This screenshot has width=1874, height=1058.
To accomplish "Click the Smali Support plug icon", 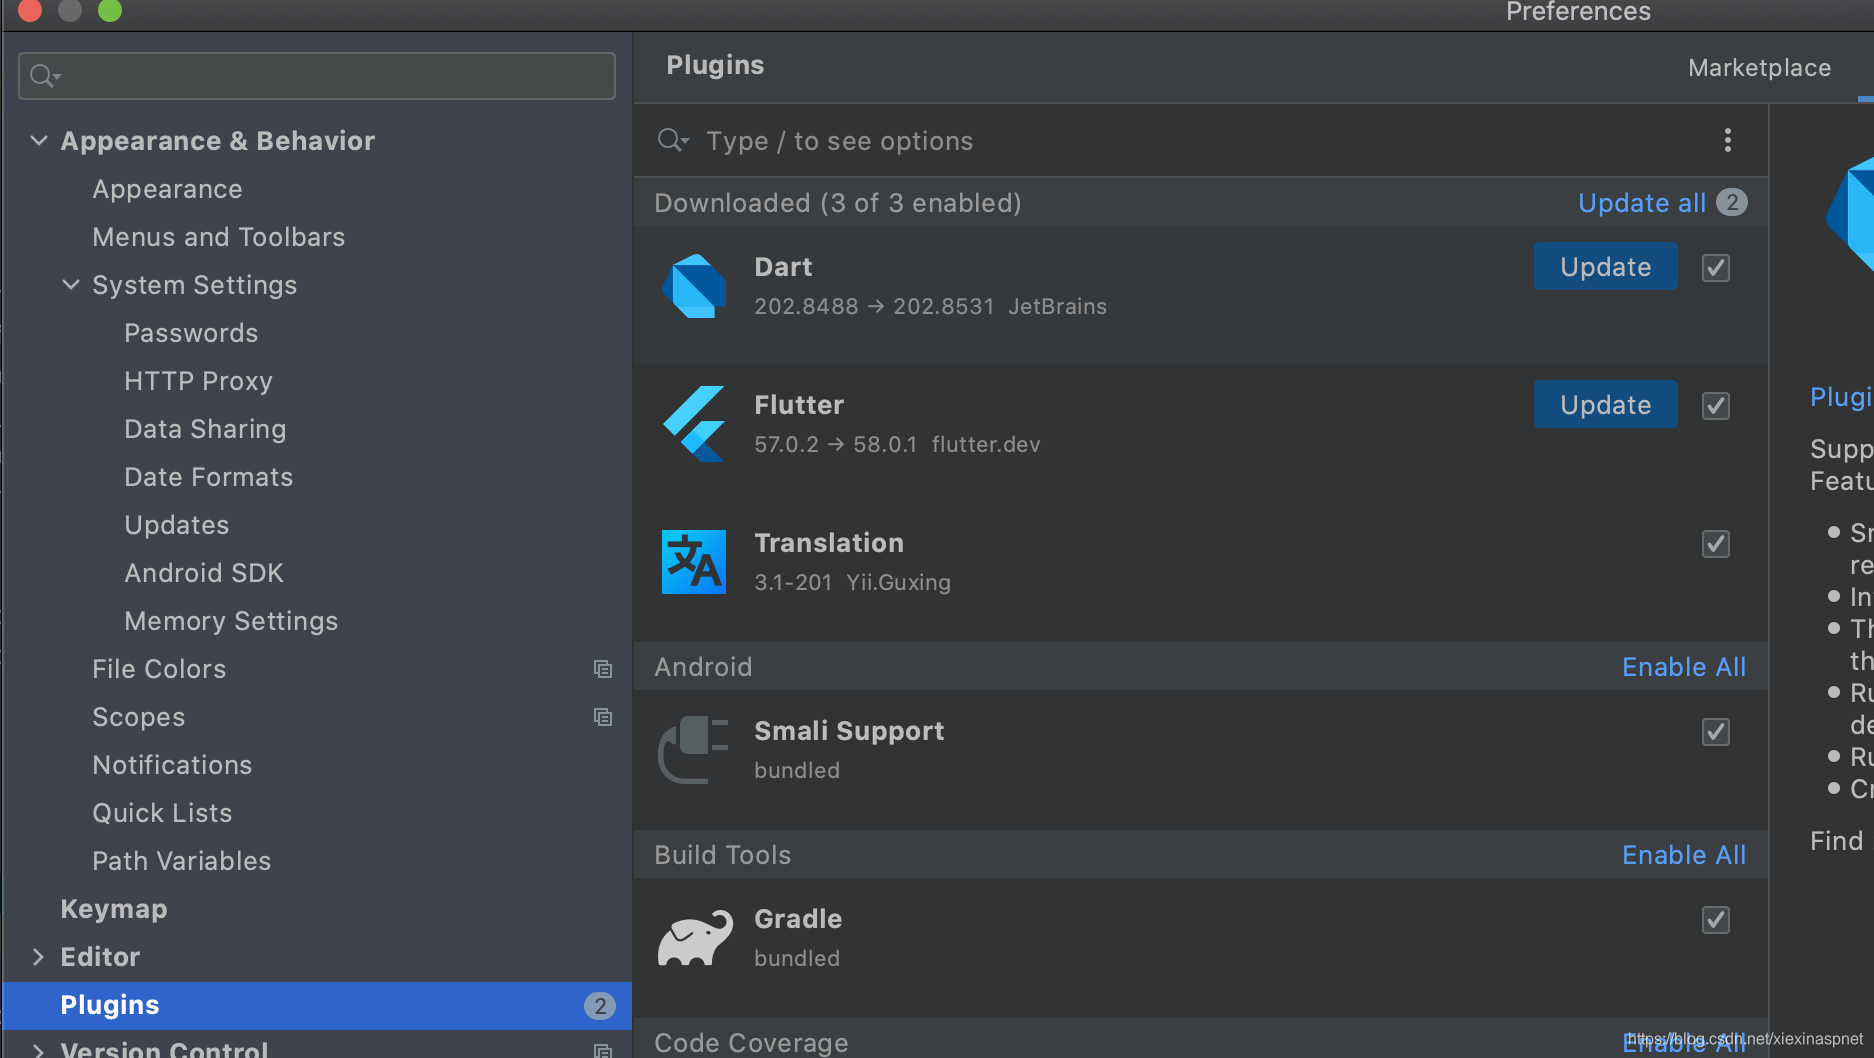I will (x=694, y=750).
